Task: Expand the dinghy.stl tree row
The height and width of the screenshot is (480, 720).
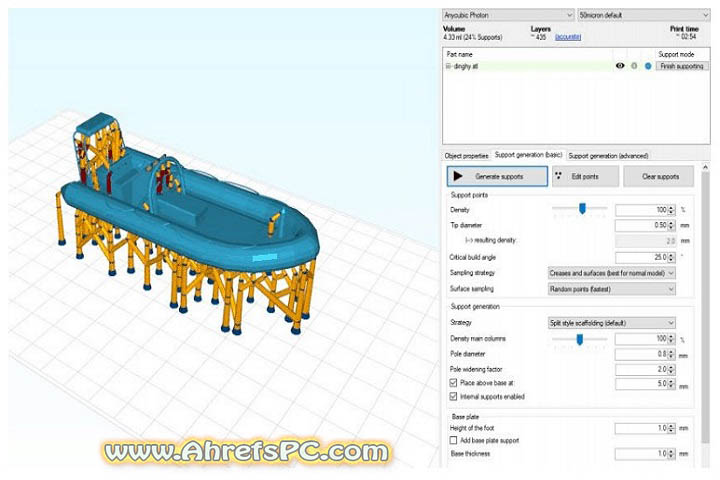Action: coord(448,66)
